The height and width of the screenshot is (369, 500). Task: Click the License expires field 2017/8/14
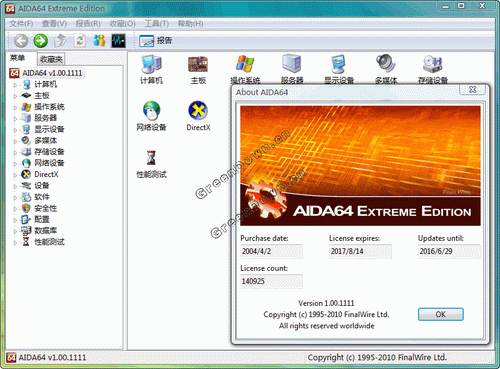click(x=360, y=251)
